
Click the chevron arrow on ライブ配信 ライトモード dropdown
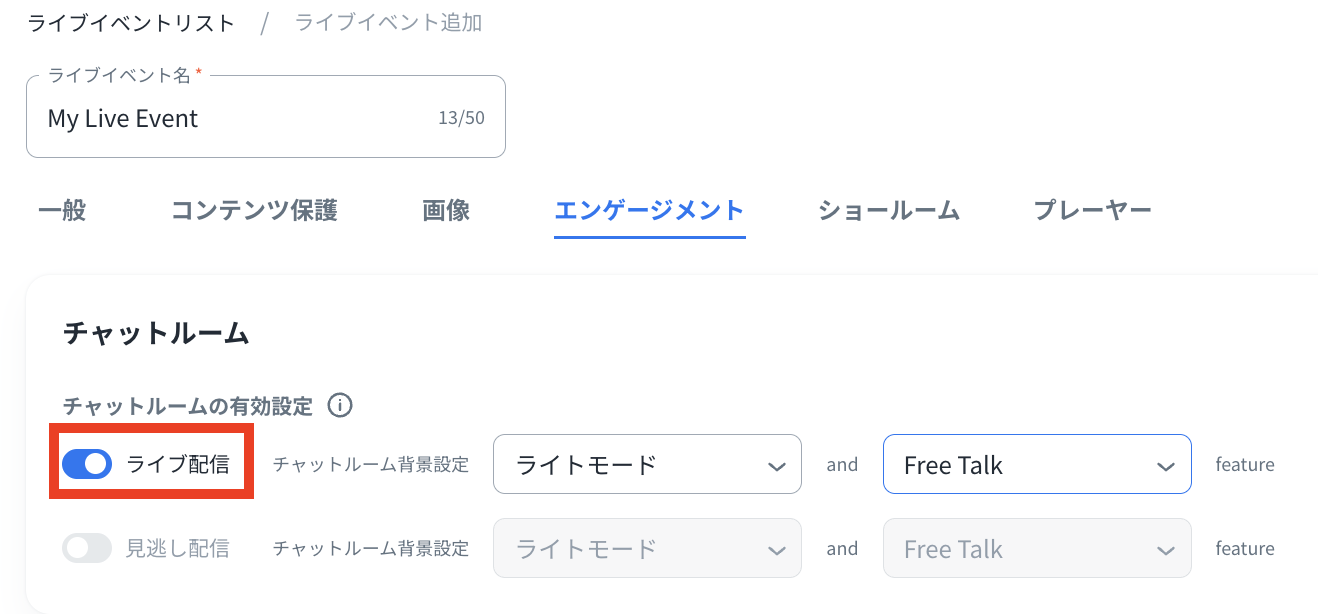tap(775, 466)
